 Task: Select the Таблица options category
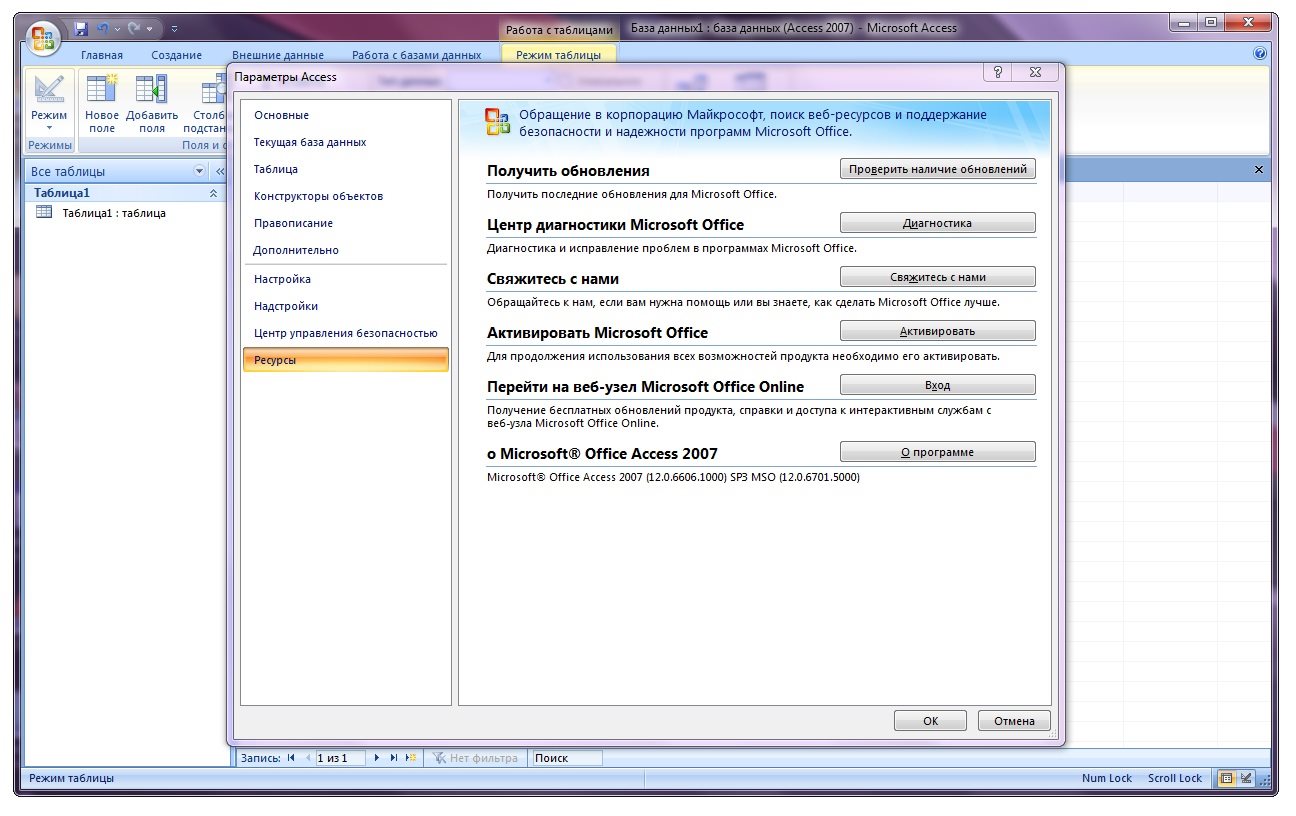[345, 169]
